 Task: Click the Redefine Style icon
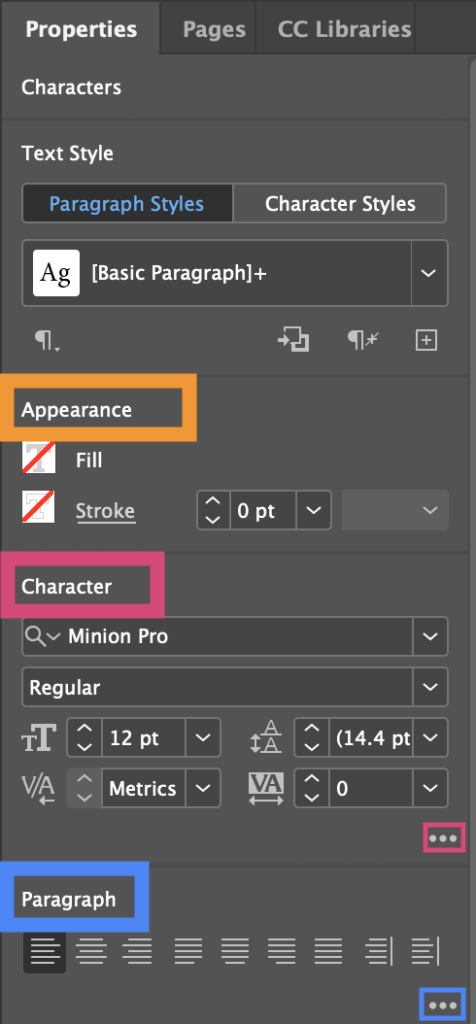click(x=293, y=340)
